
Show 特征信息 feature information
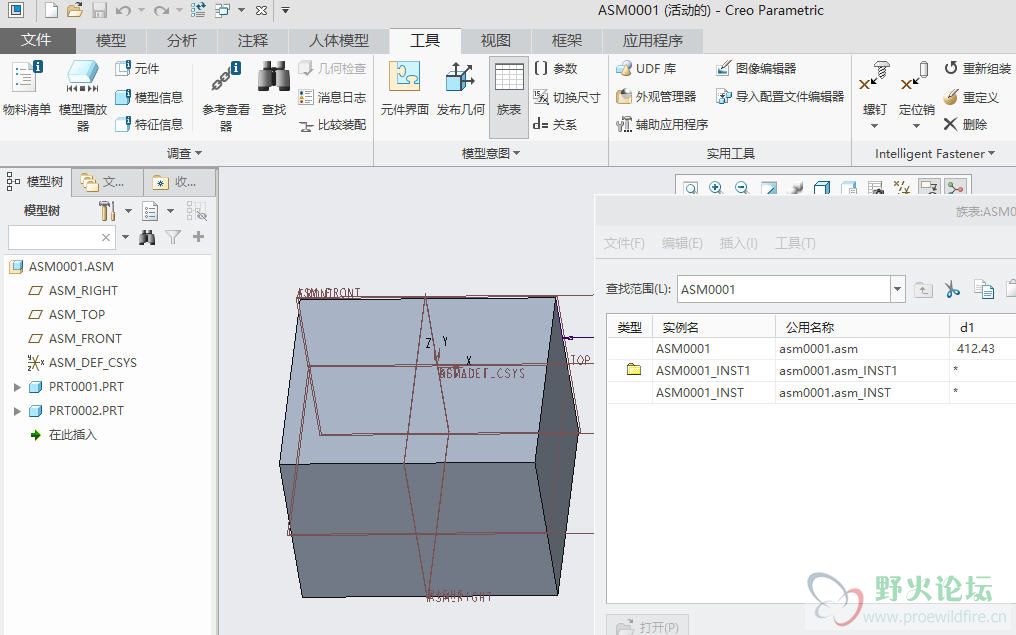pos(149,124)
